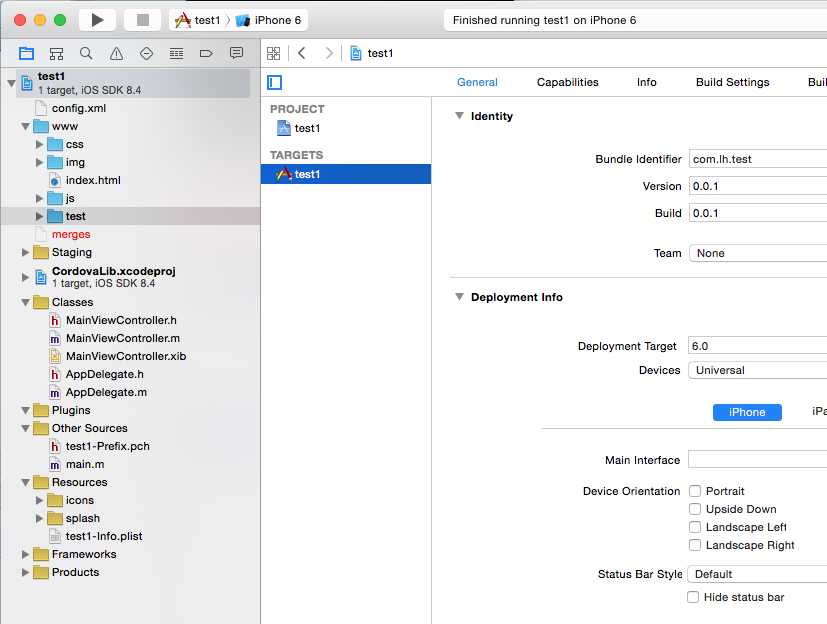
Task: Open AppDelegate.m
Action: 105,392
